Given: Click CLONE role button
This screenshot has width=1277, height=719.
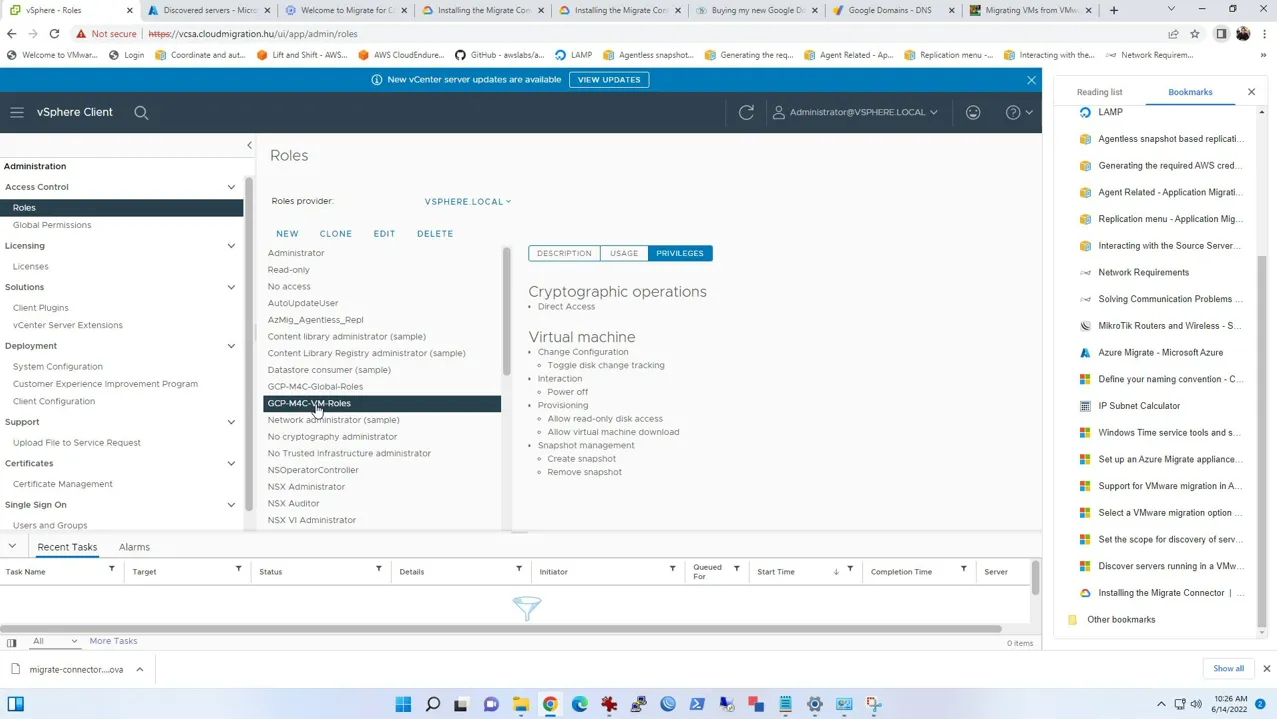Looking at the screenshot, I should click(336, 234).
